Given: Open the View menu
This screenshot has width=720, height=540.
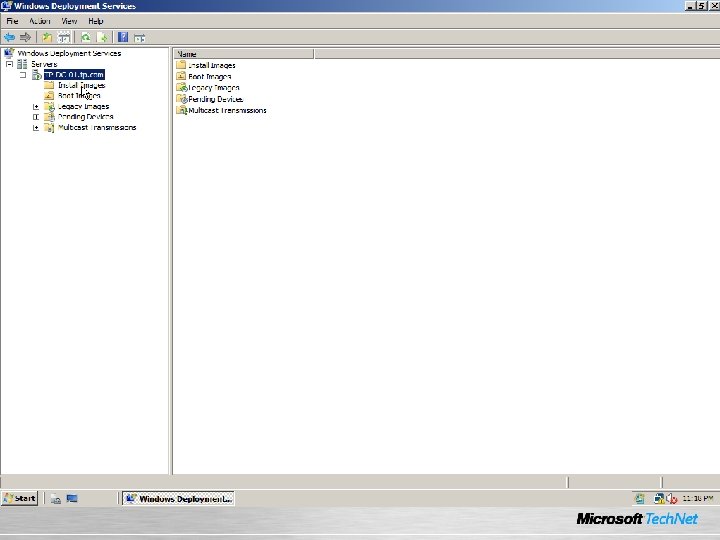Looking at the screenshot, I should (x=69, y=21).
